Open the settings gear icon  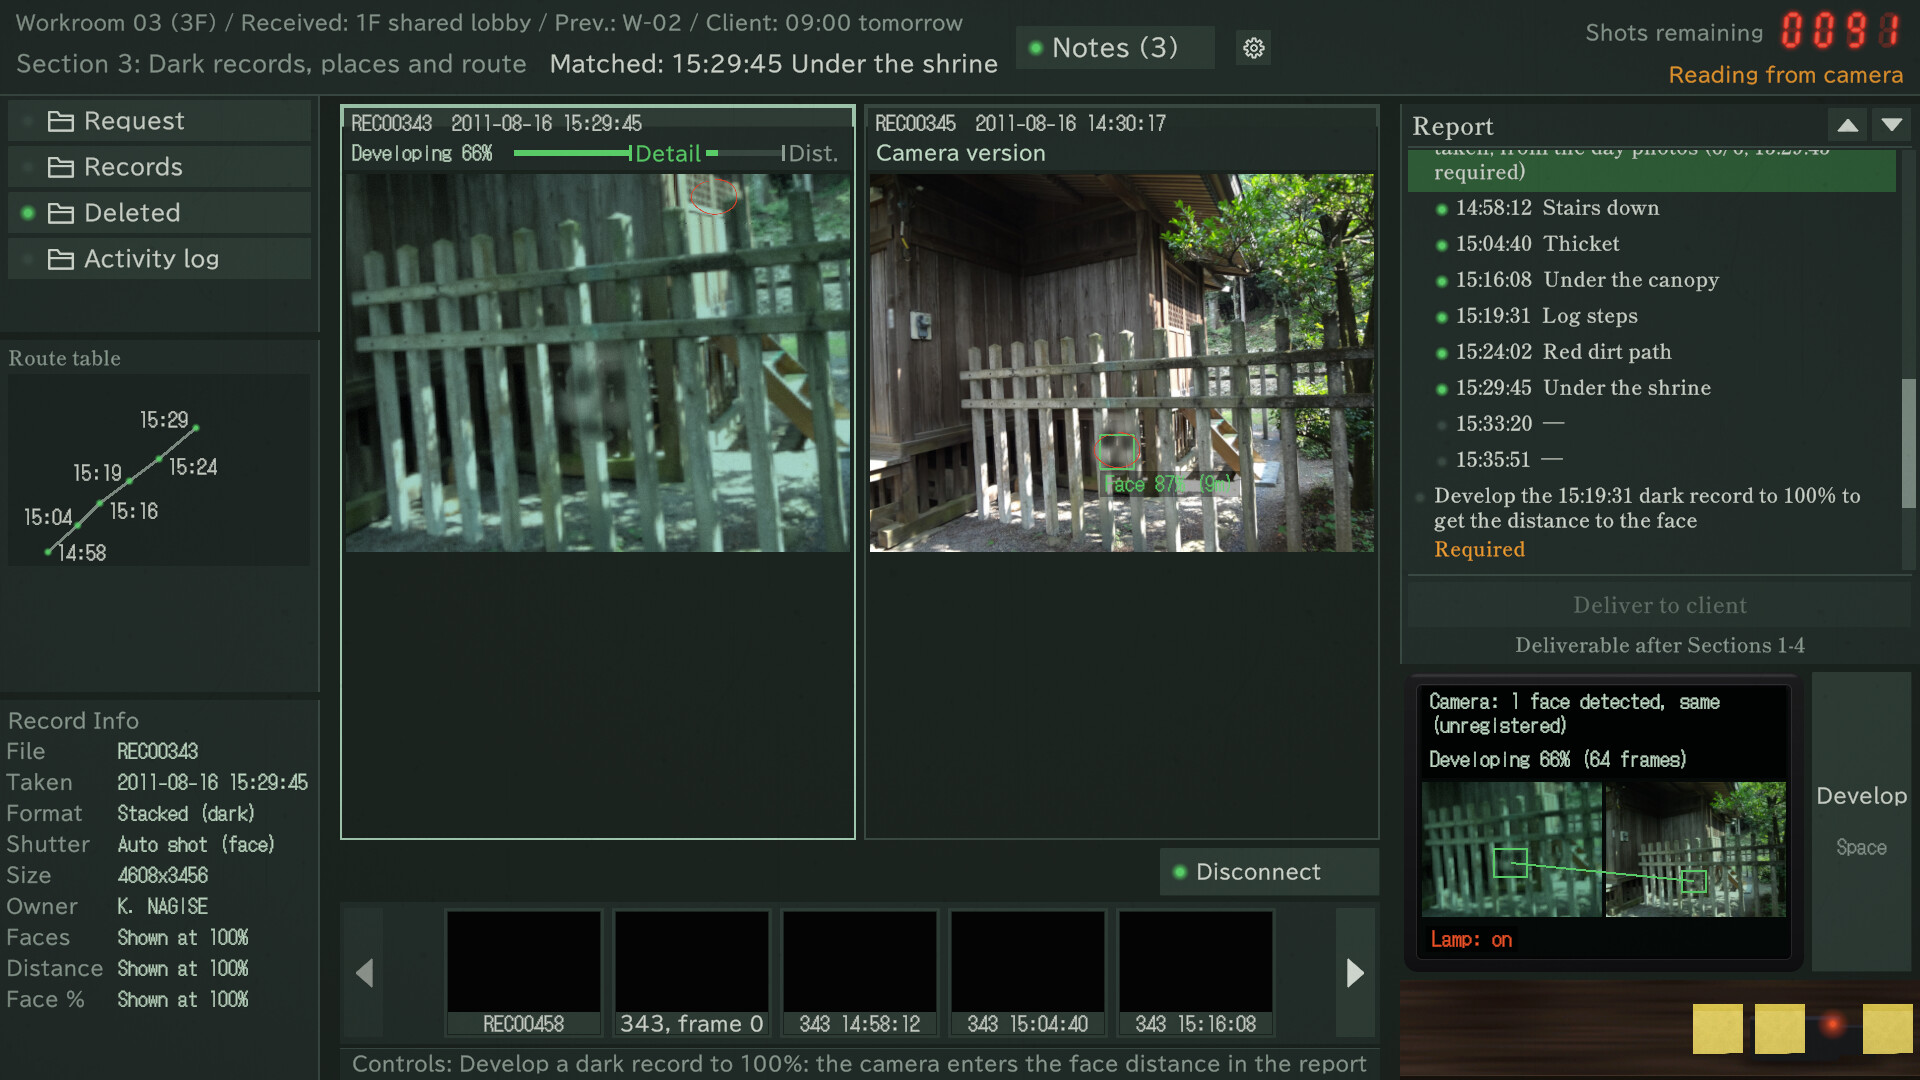[x=1253, y=47]
